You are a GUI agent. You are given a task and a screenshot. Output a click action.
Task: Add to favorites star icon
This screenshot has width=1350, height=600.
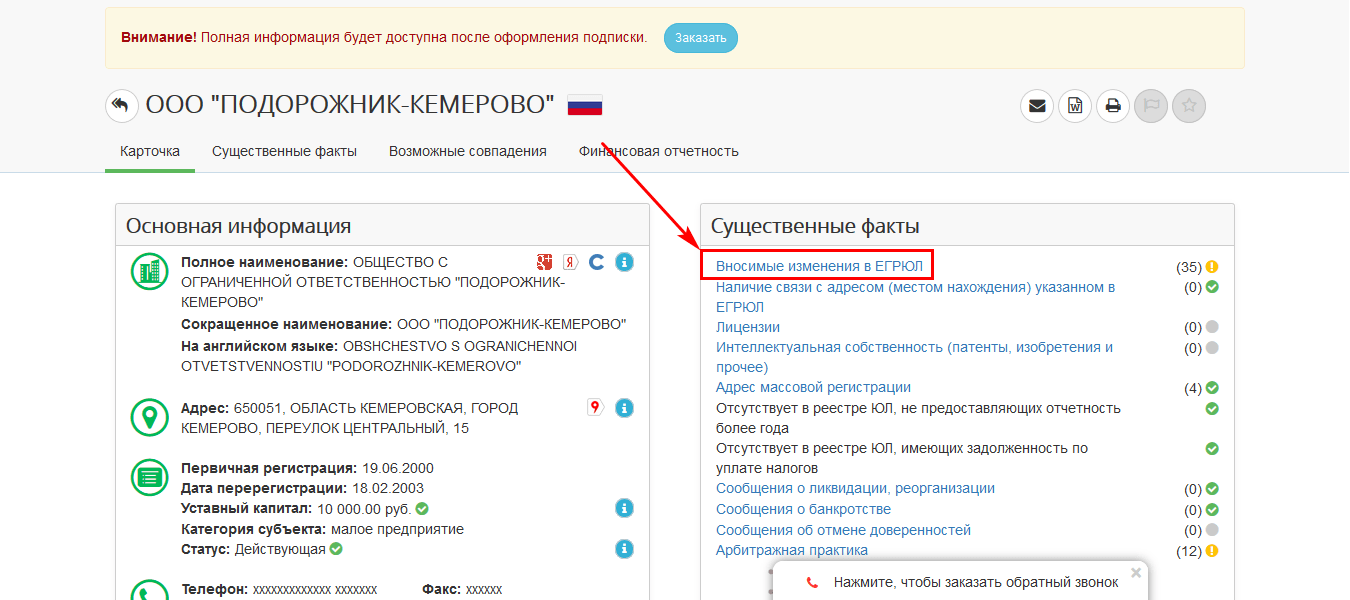[1189, 105]
